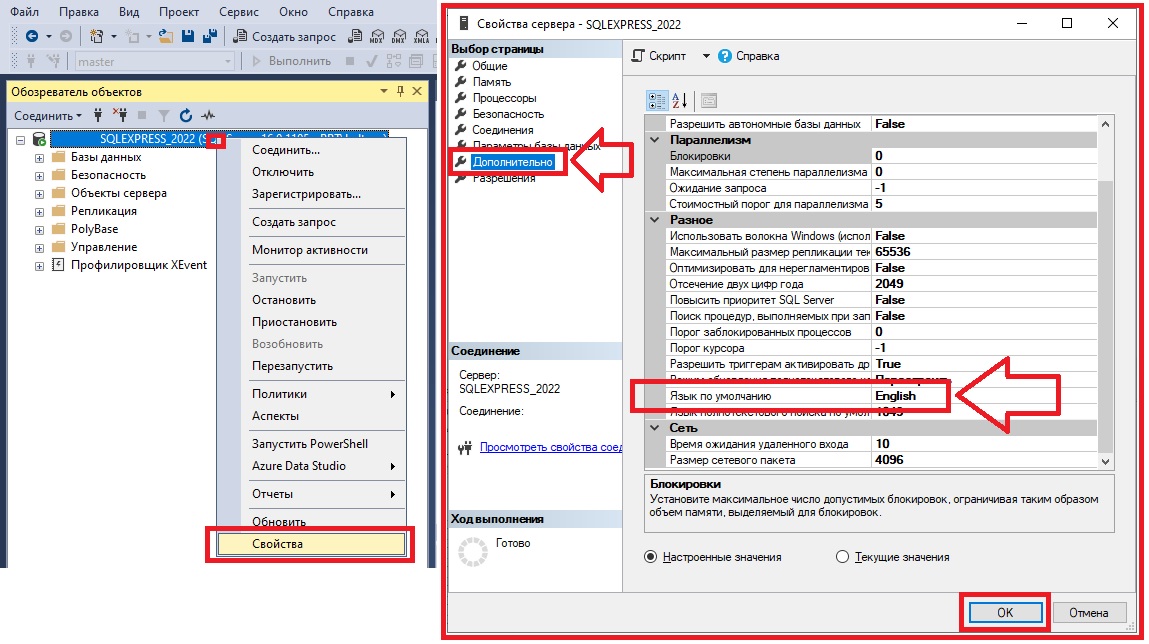Collapse the Параллелизм property group
The height and width of the screenshot is (644, 1149).
(655, 140)
